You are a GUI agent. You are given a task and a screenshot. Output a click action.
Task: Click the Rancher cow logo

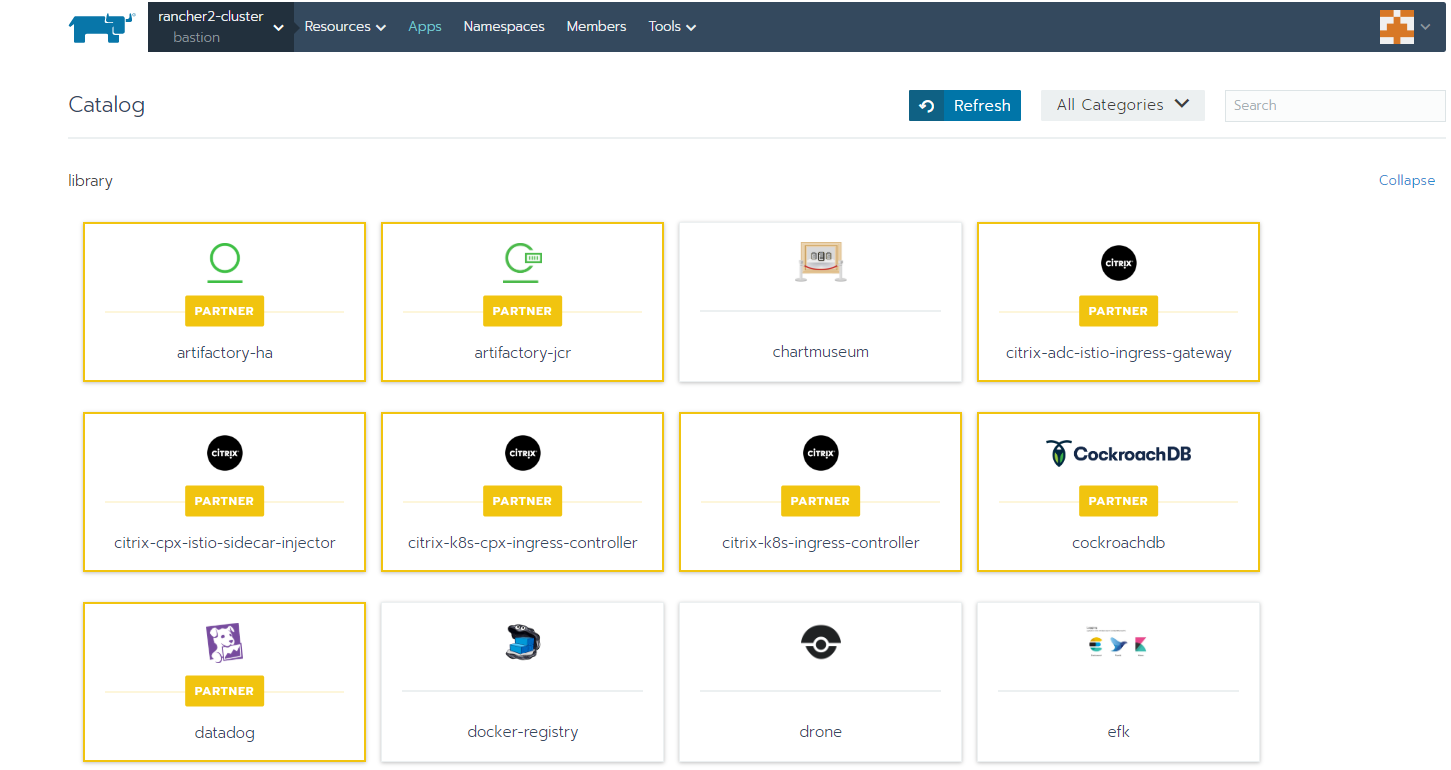pyautogui.click(x=102, y=26)
